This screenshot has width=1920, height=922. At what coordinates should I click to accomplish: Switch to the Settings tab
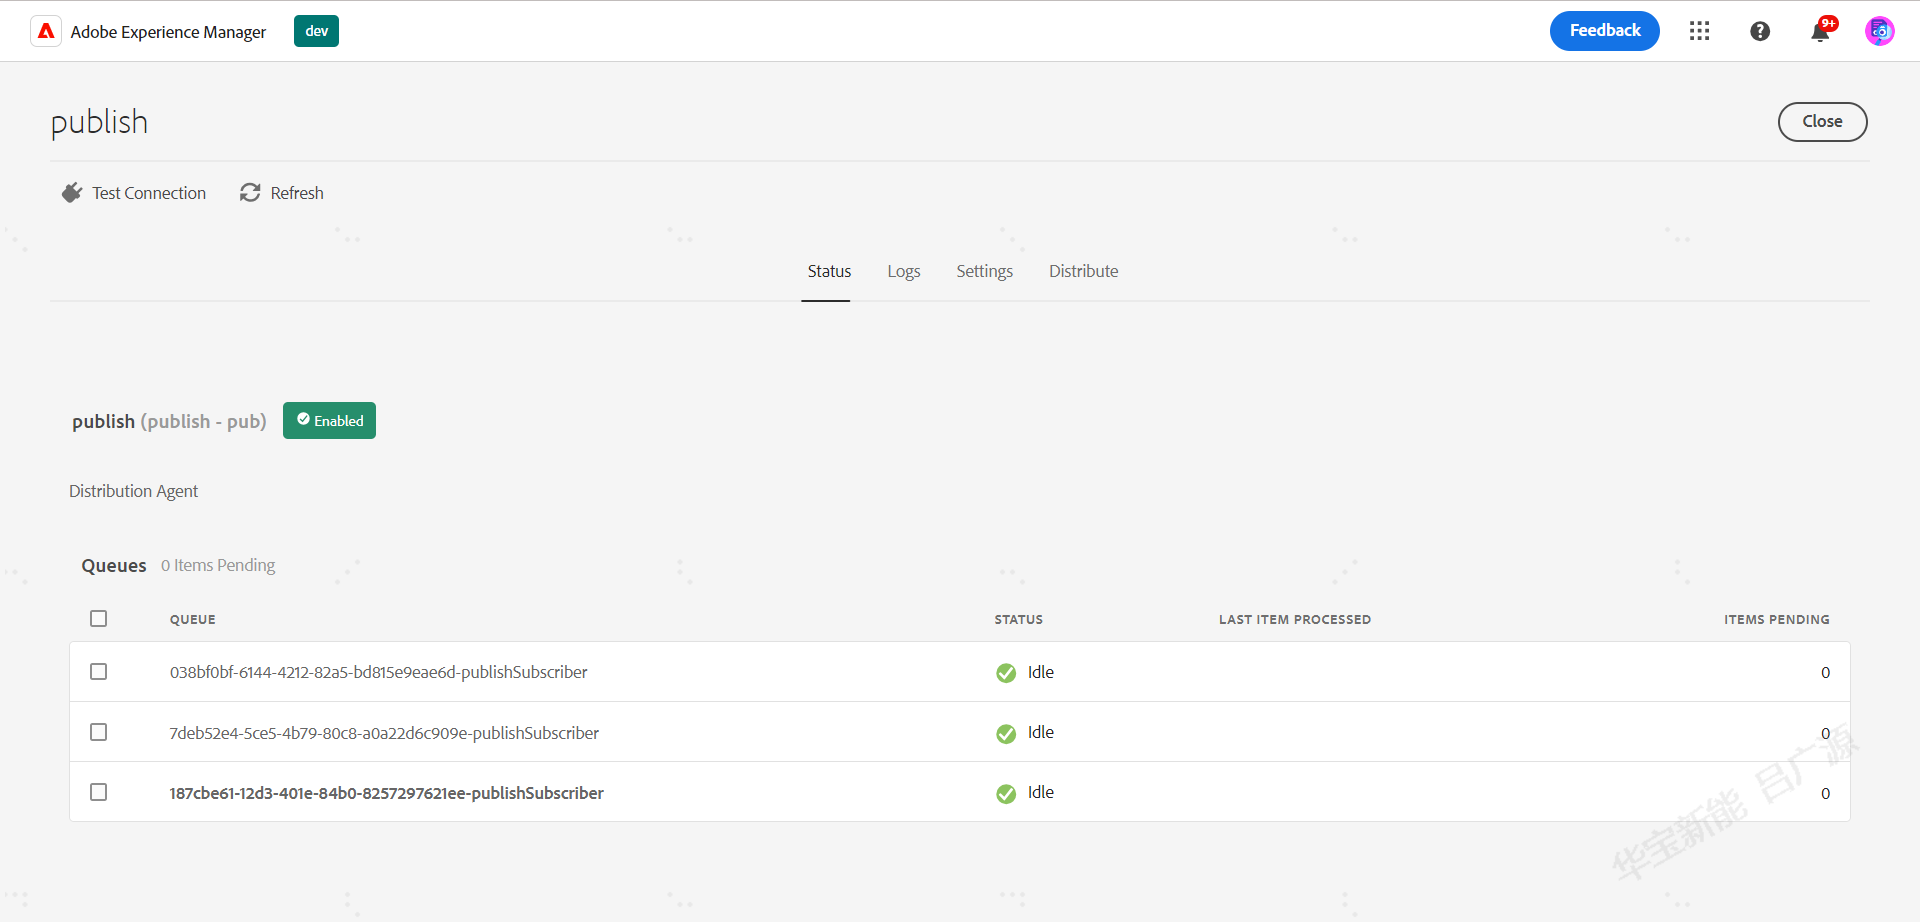point(984,271)
